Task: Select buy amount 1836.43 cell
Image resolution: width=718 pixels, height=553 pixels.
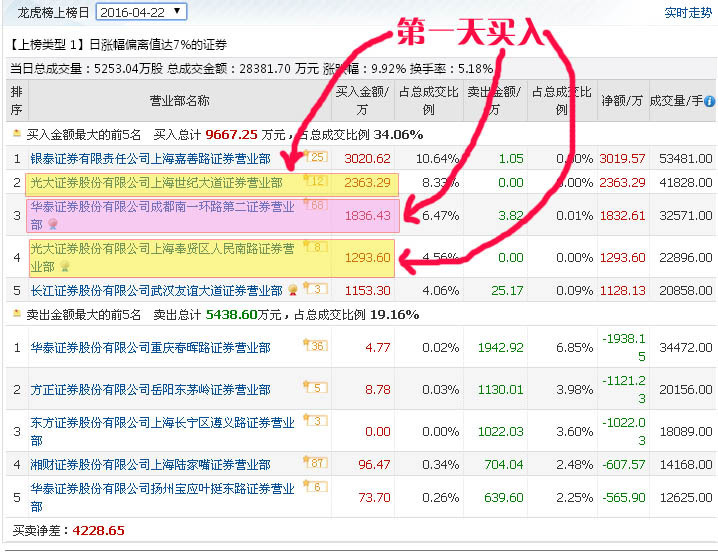Action: click(367, 216)
